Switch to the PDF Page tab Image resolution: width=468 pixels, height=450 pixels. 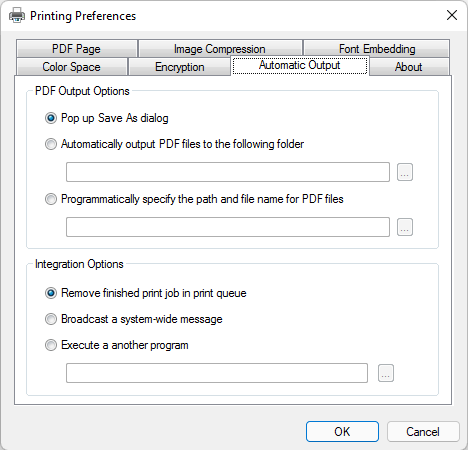pos(77,49)
